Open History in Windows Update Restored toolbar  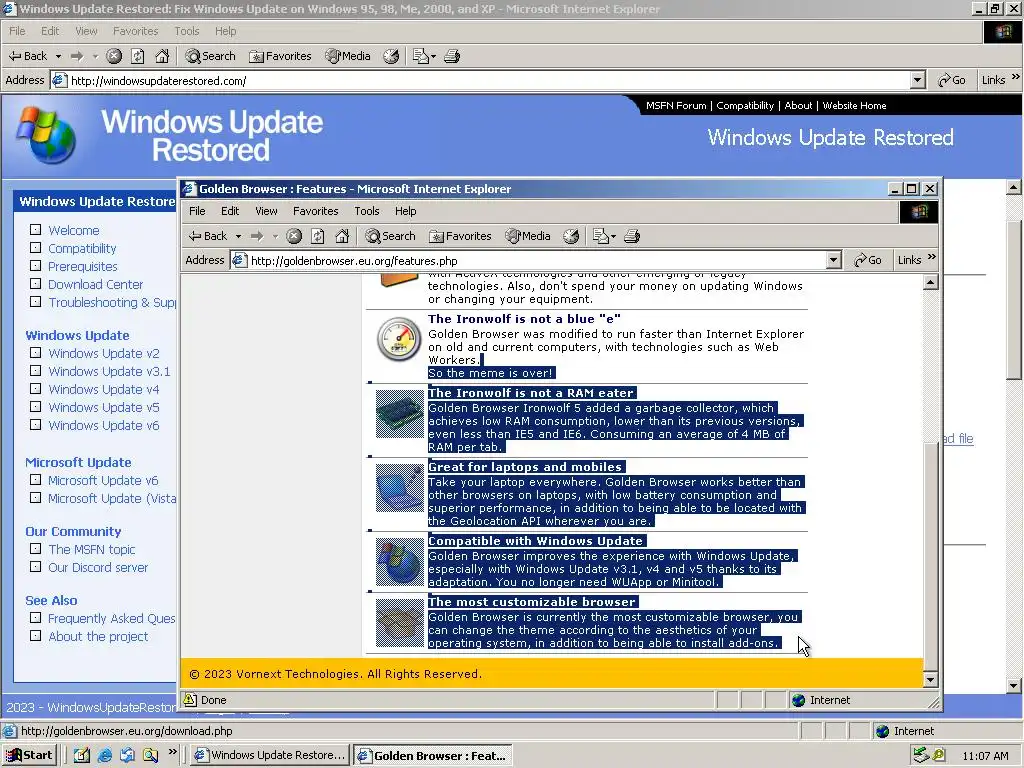pyautogui.click(x=391, y=56)
